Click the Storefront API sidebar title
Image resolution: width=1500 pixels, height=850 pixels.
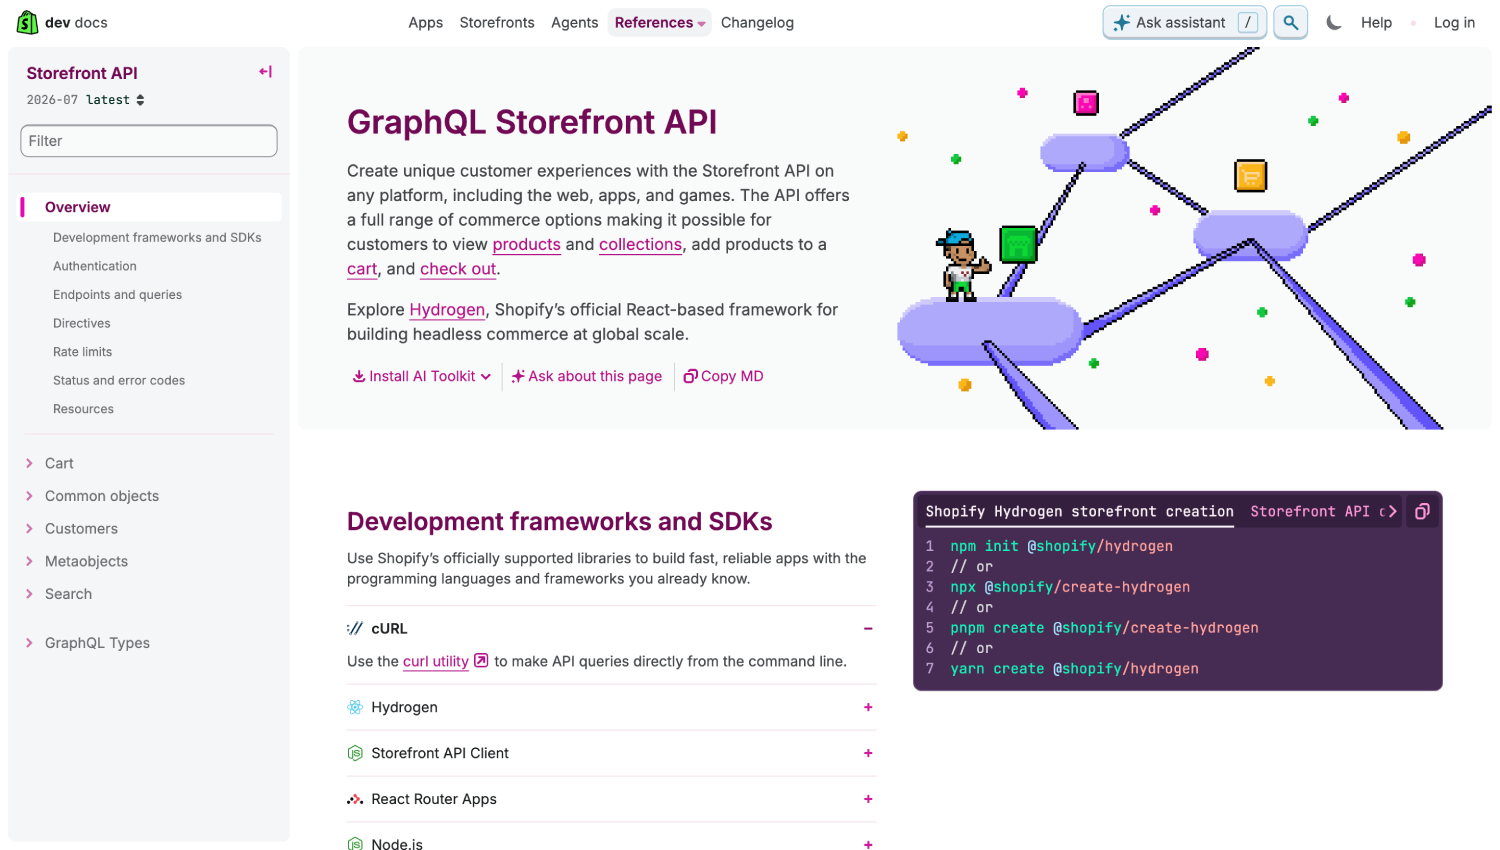pos(82,73)
